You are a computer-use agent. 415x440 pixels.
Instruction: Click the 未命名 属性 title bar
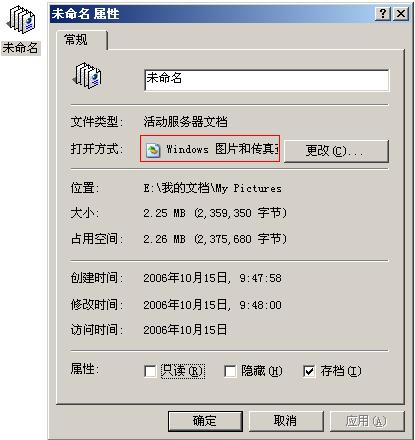point(213,14)
